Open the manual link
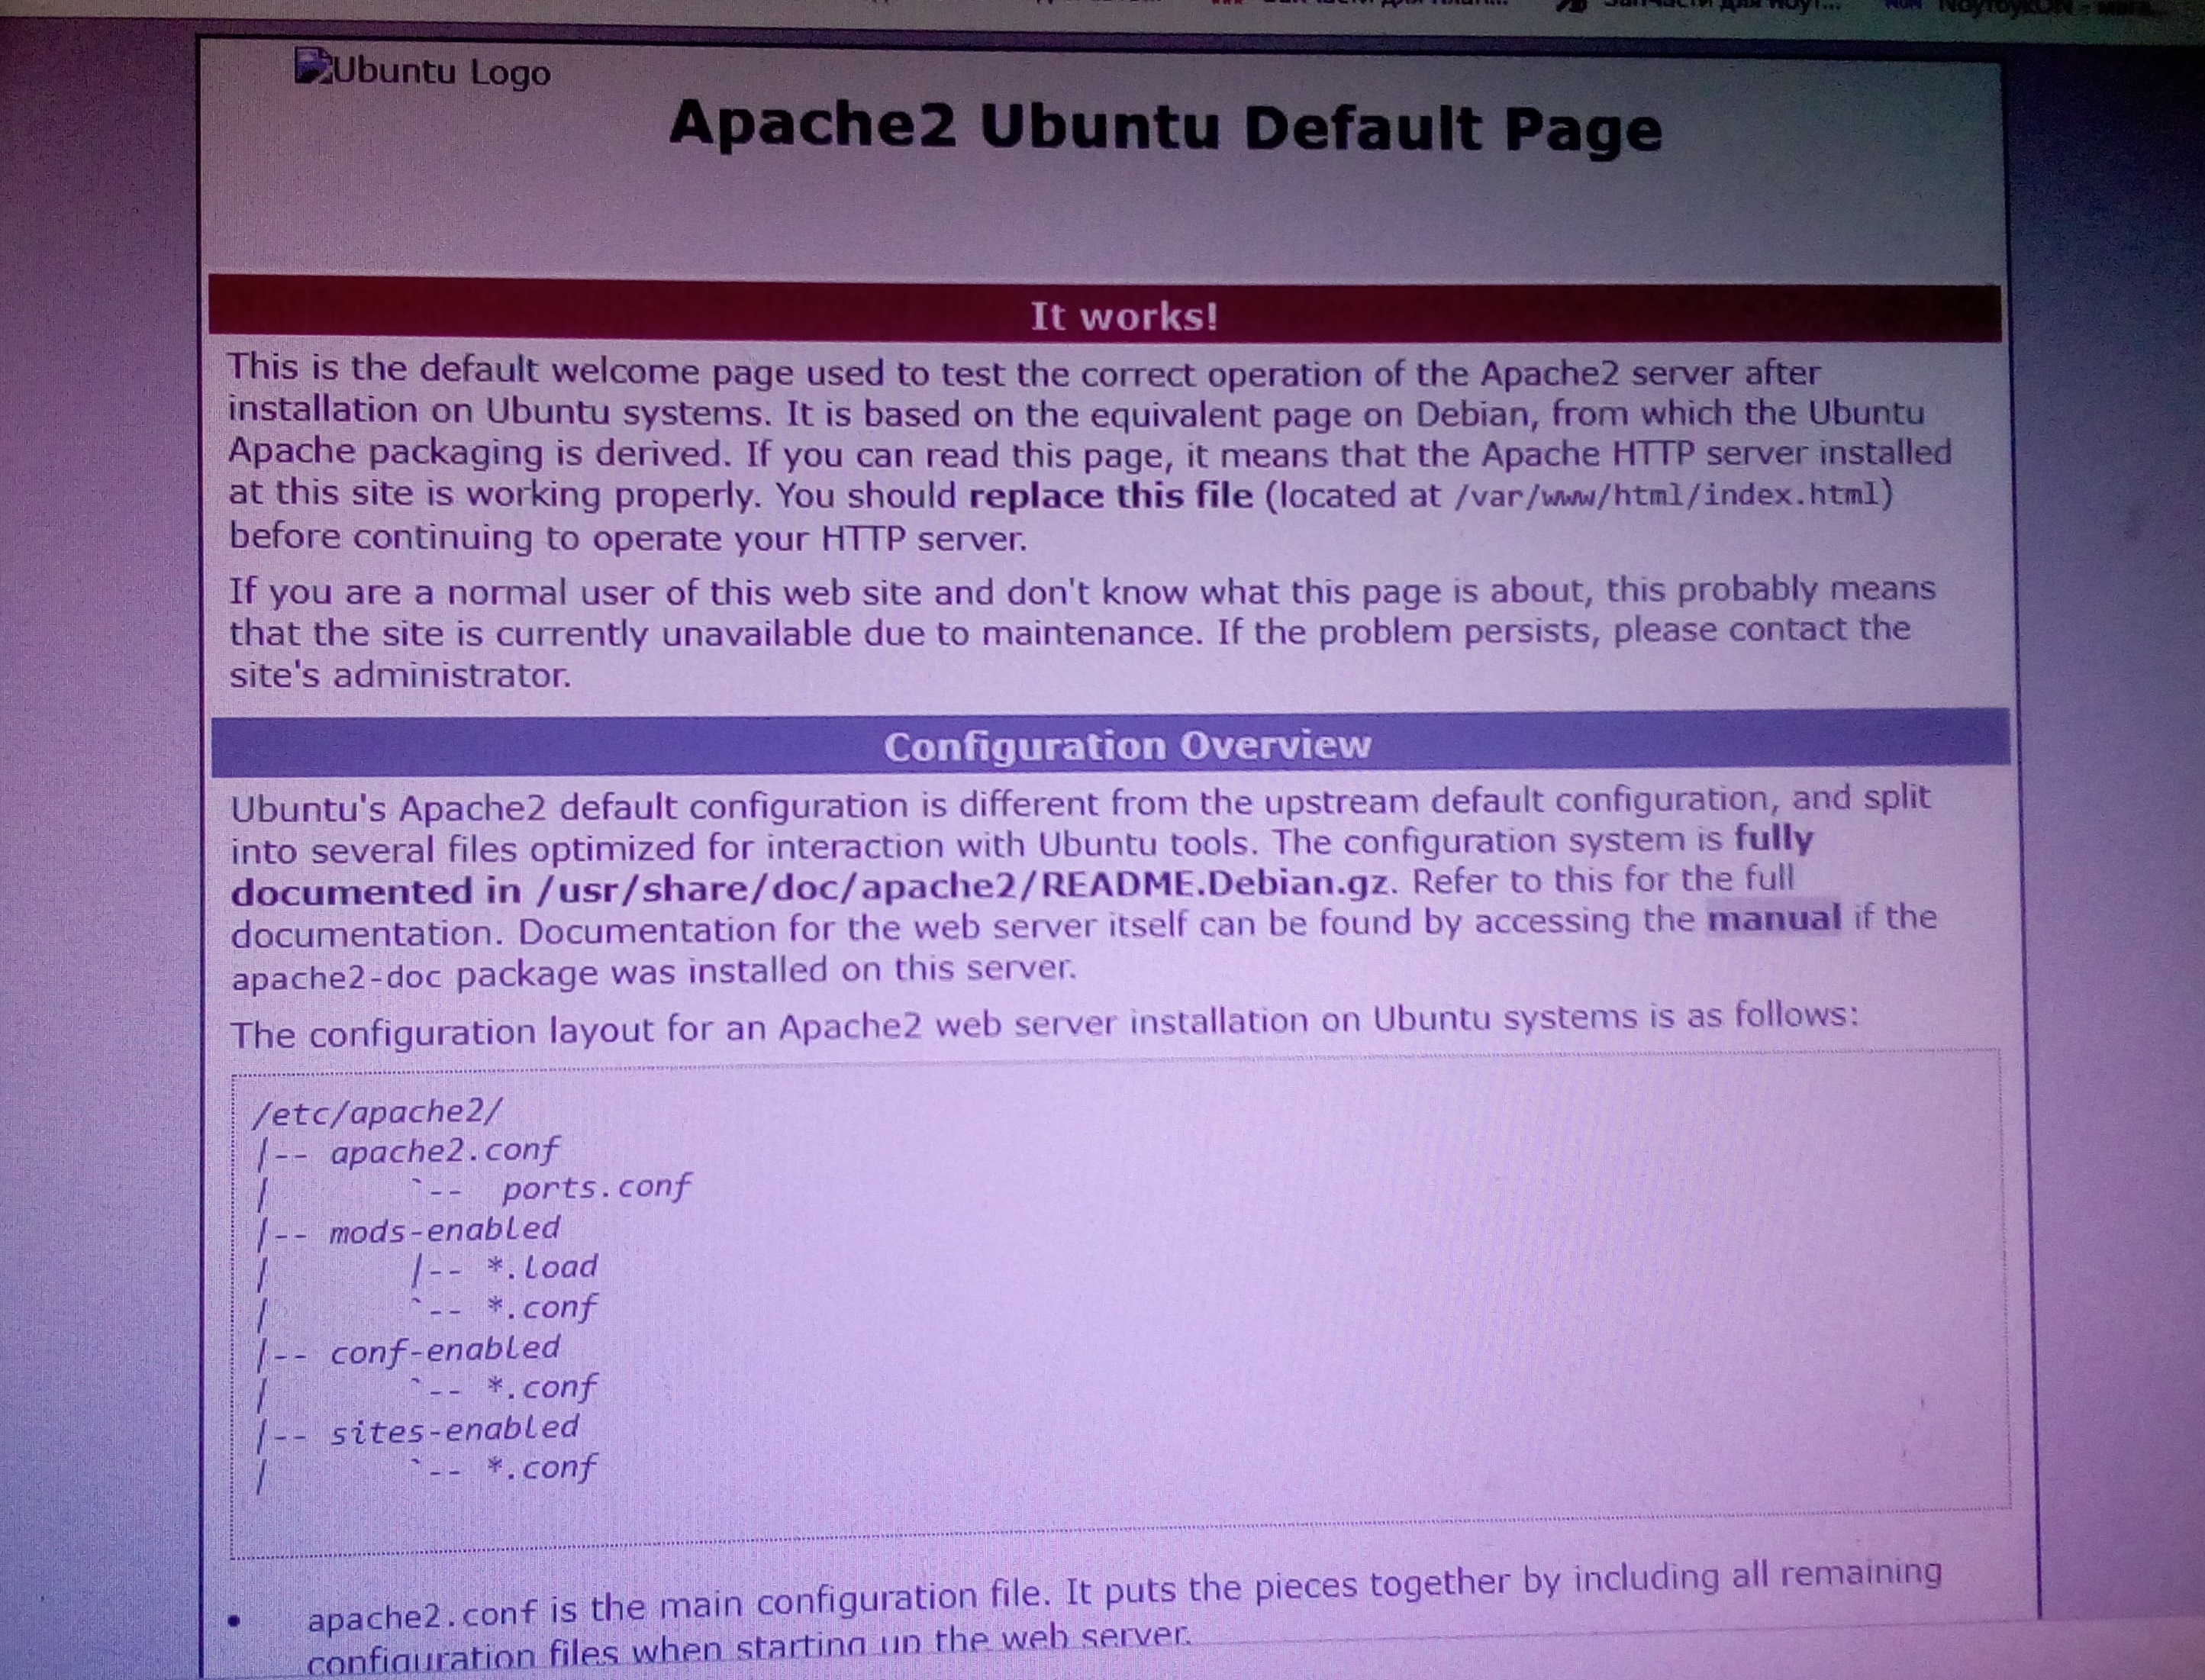Viewport: 2205px width, 1680px height. pyautogui.click(x=1772, y=918)
